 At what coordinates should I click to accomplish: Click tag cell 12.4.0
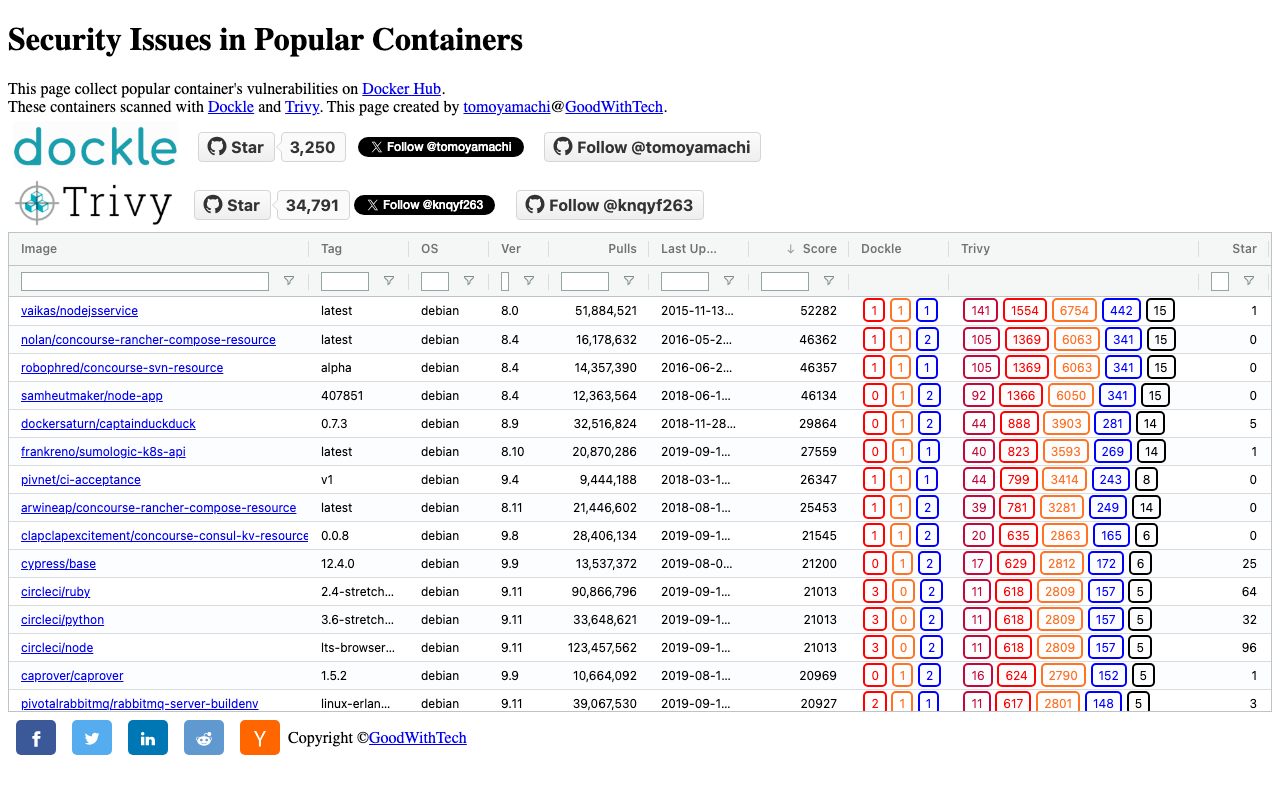338,563
